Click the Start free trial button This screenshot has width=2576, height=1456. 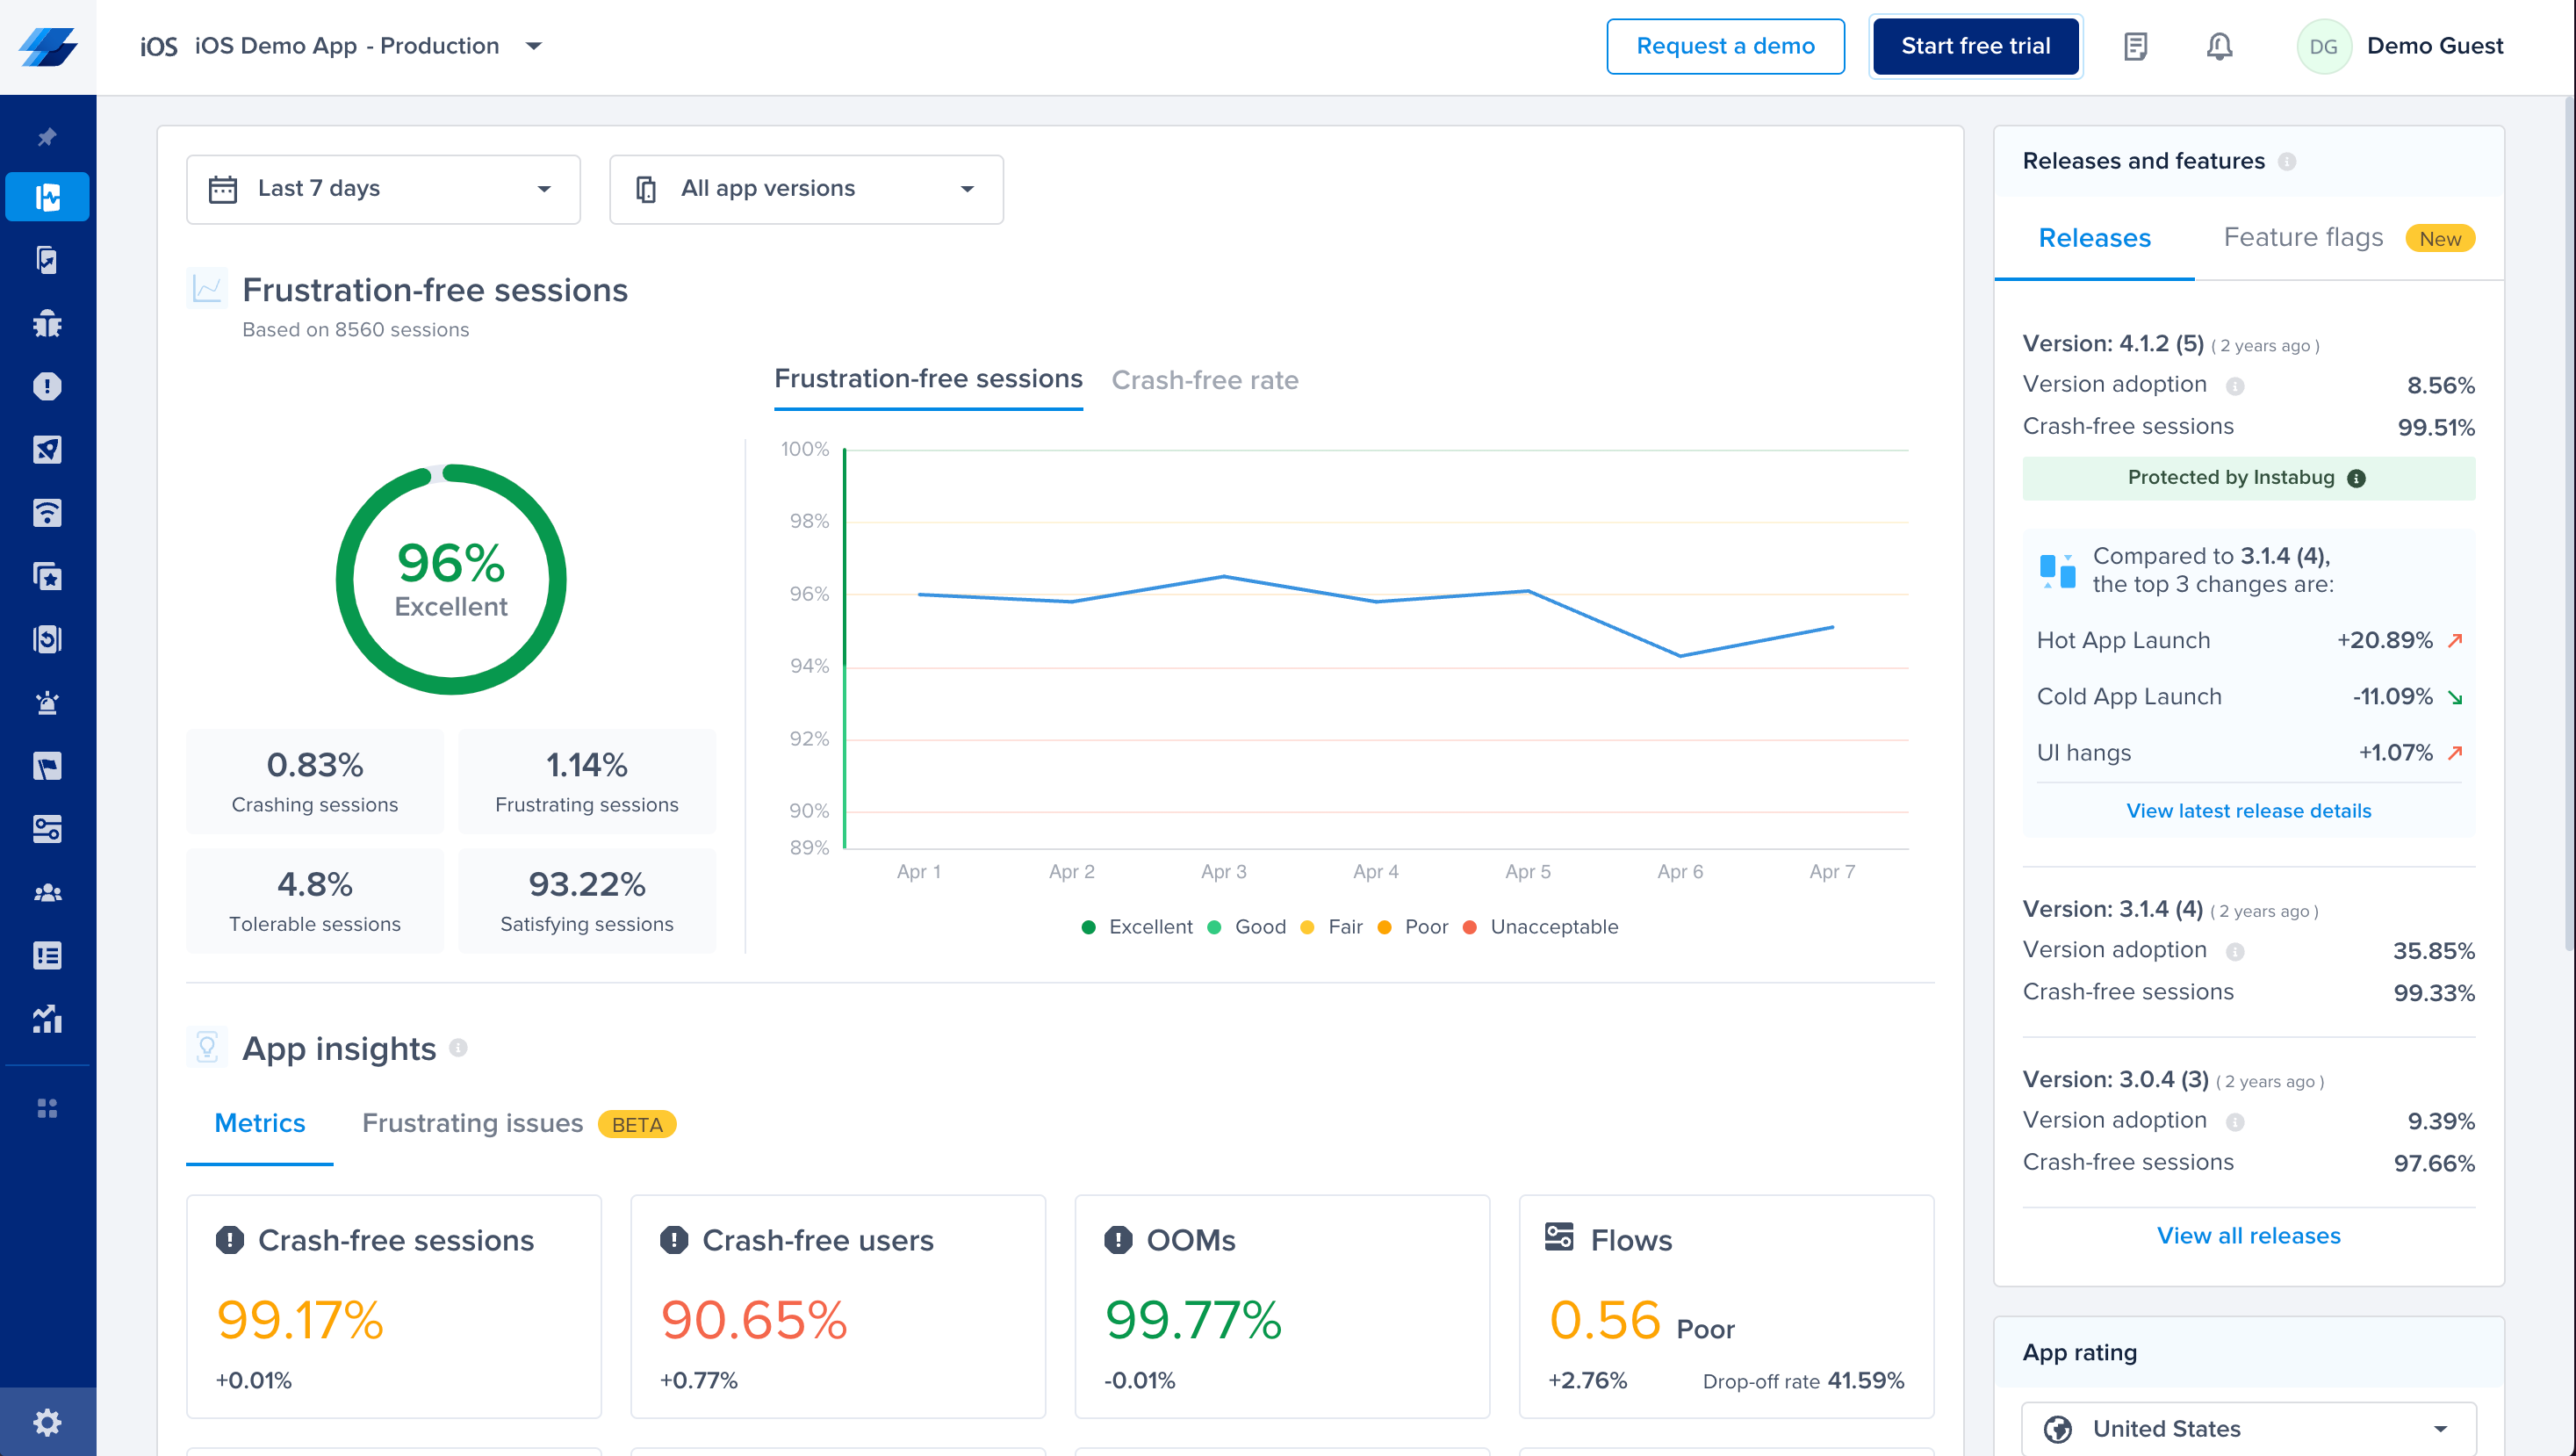(x=1974, y=46)
